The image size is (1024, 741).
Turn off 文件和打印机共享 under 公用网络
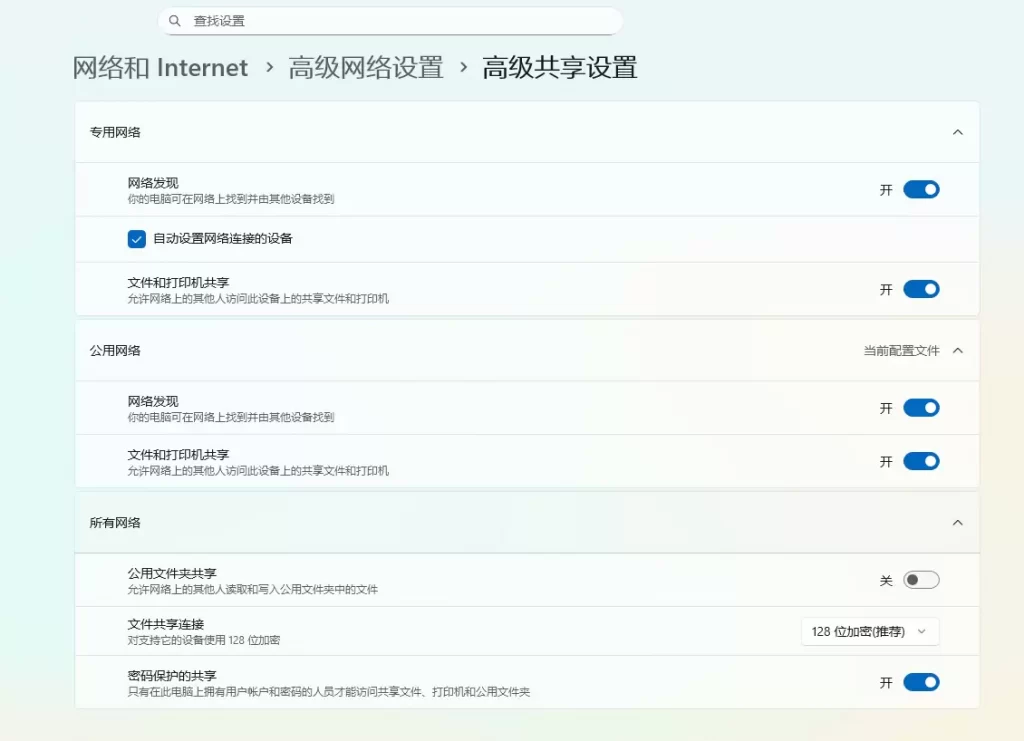point(920,461)
